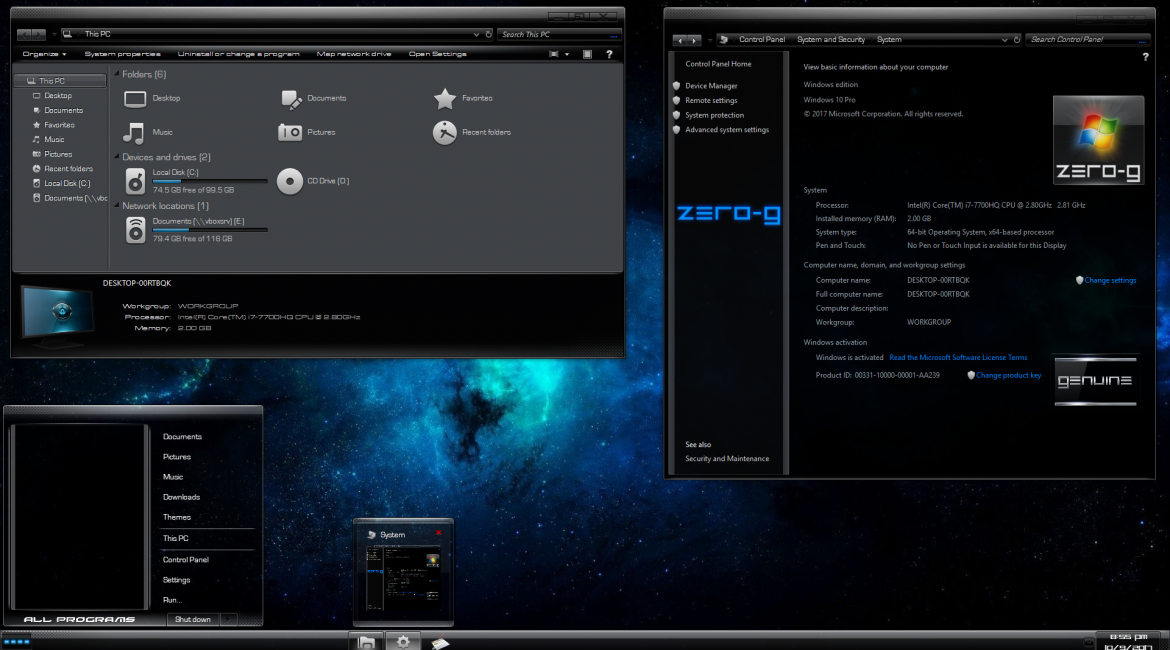Select Control Panel in the start menu
The height and width of the screenshot is (650, 1170).
click(x=186, y=560)
